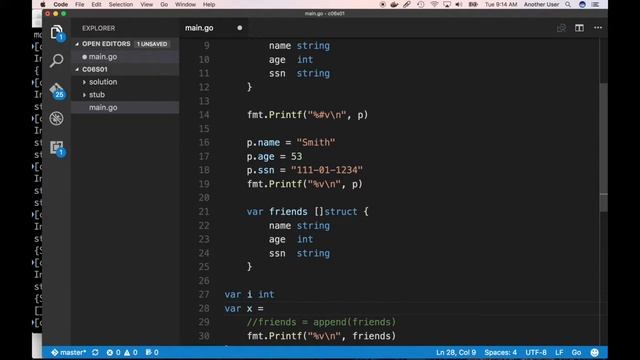Open the View menu
The image size is (640, 360).
point(147,4)
